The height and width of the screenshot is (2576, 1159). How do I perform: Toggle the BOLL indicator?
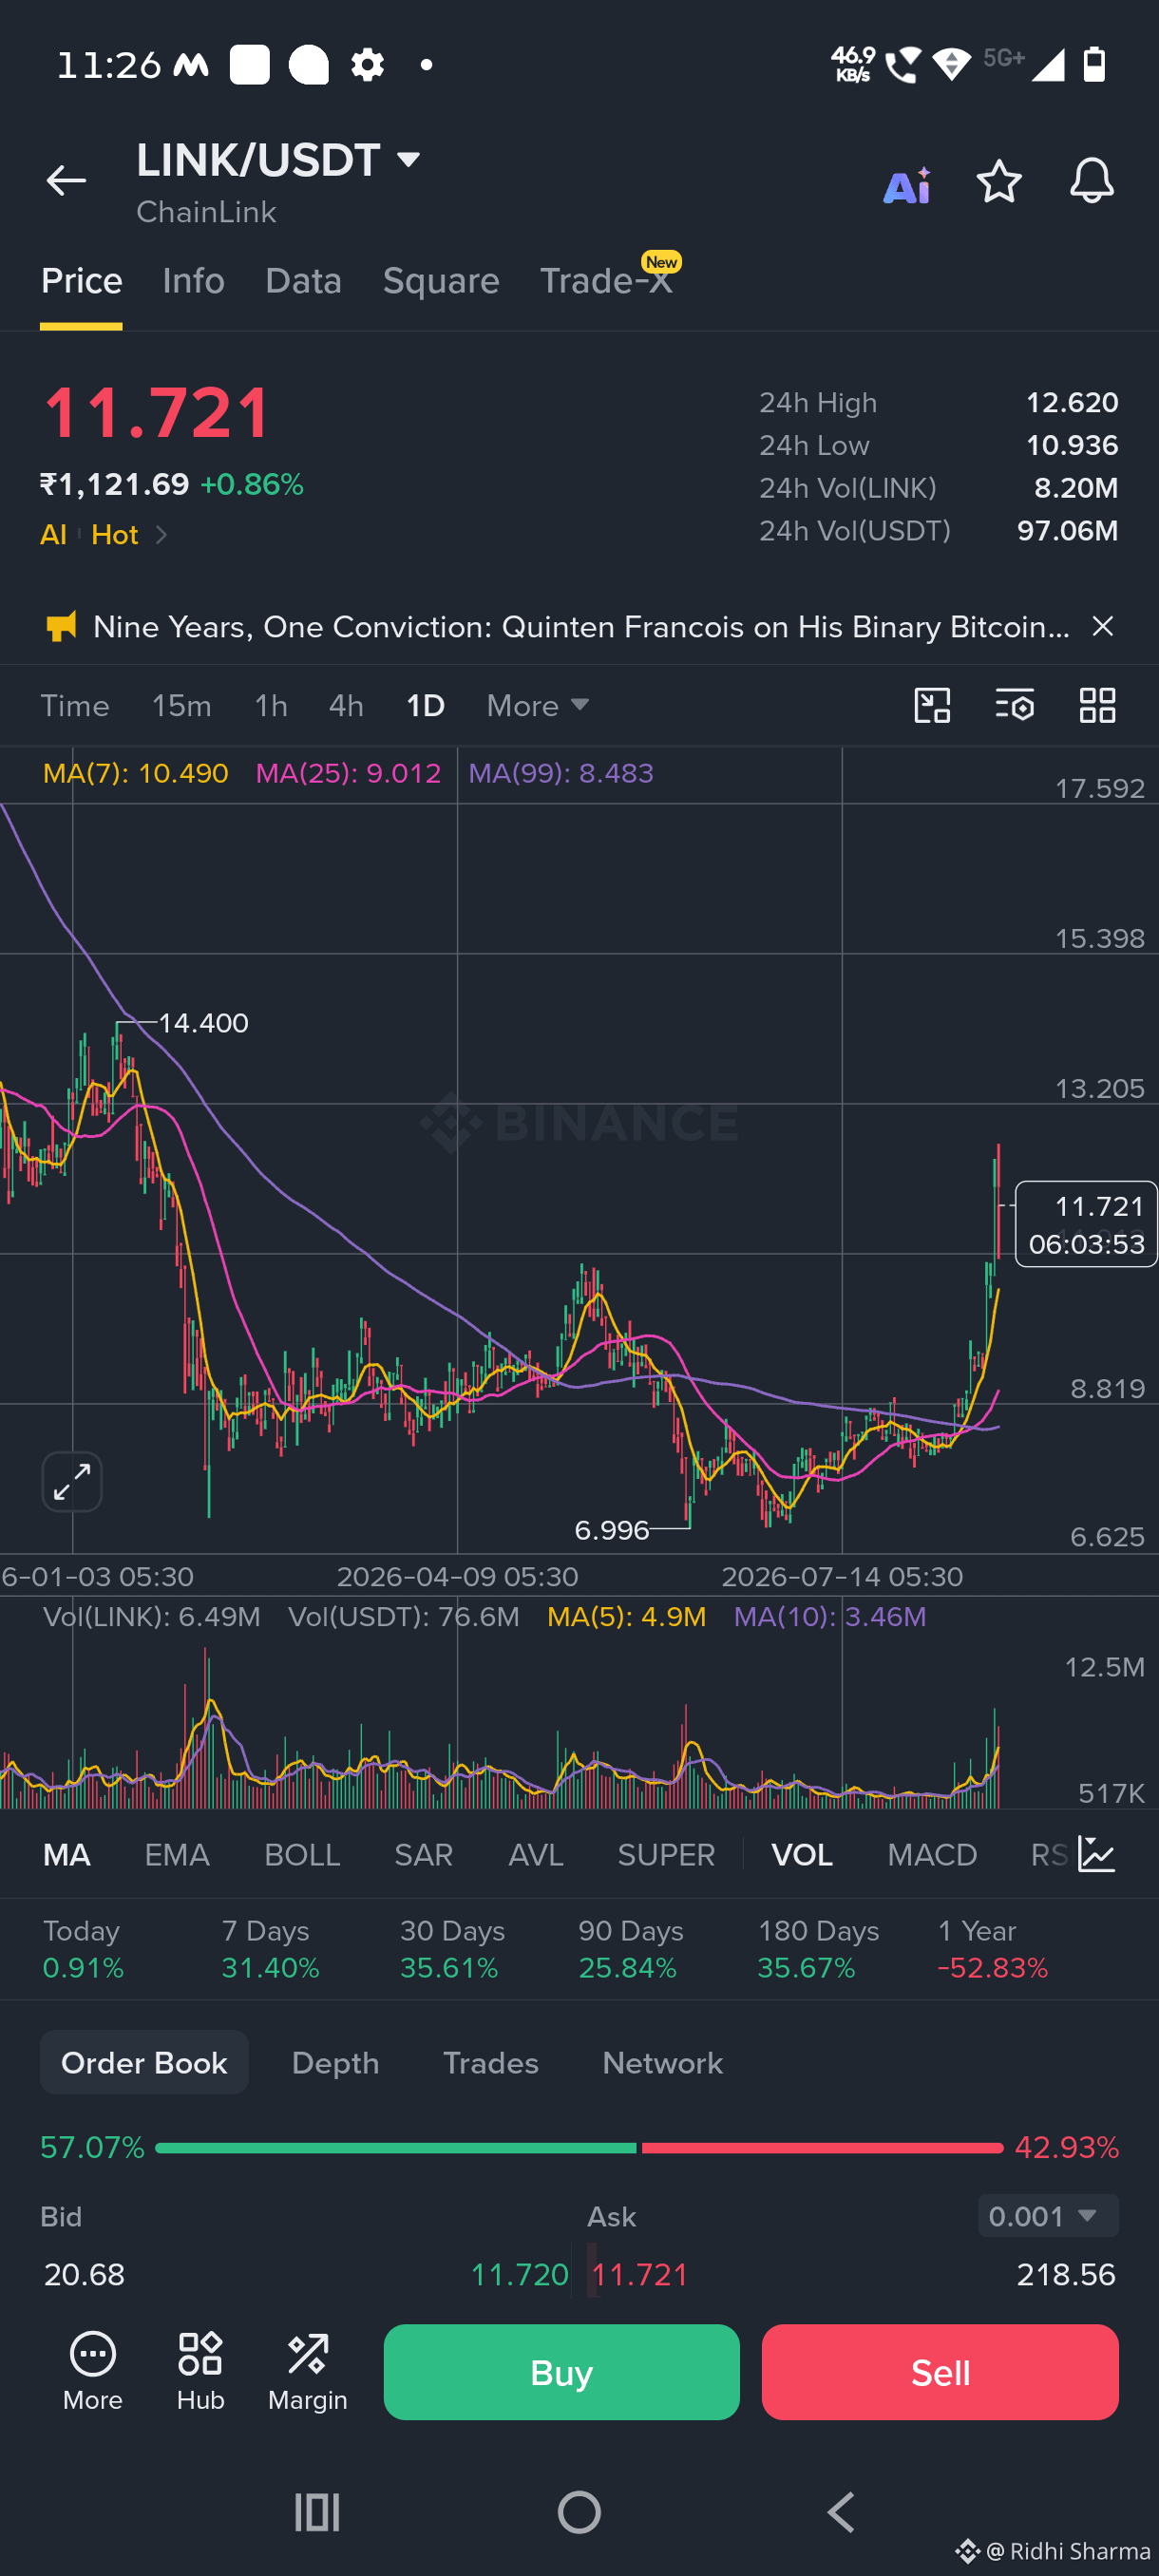302,1855
